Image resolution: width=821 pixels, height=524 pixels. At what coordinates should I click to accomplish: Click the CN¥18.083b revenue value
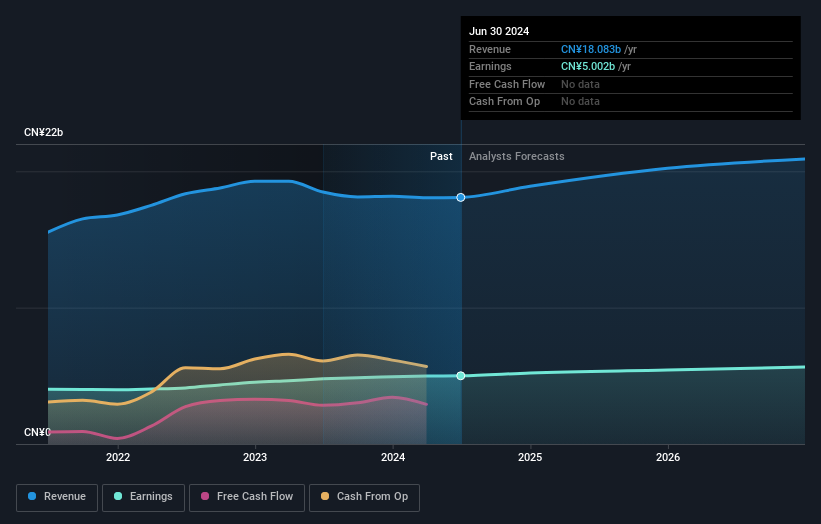click(x=591, y=49)
